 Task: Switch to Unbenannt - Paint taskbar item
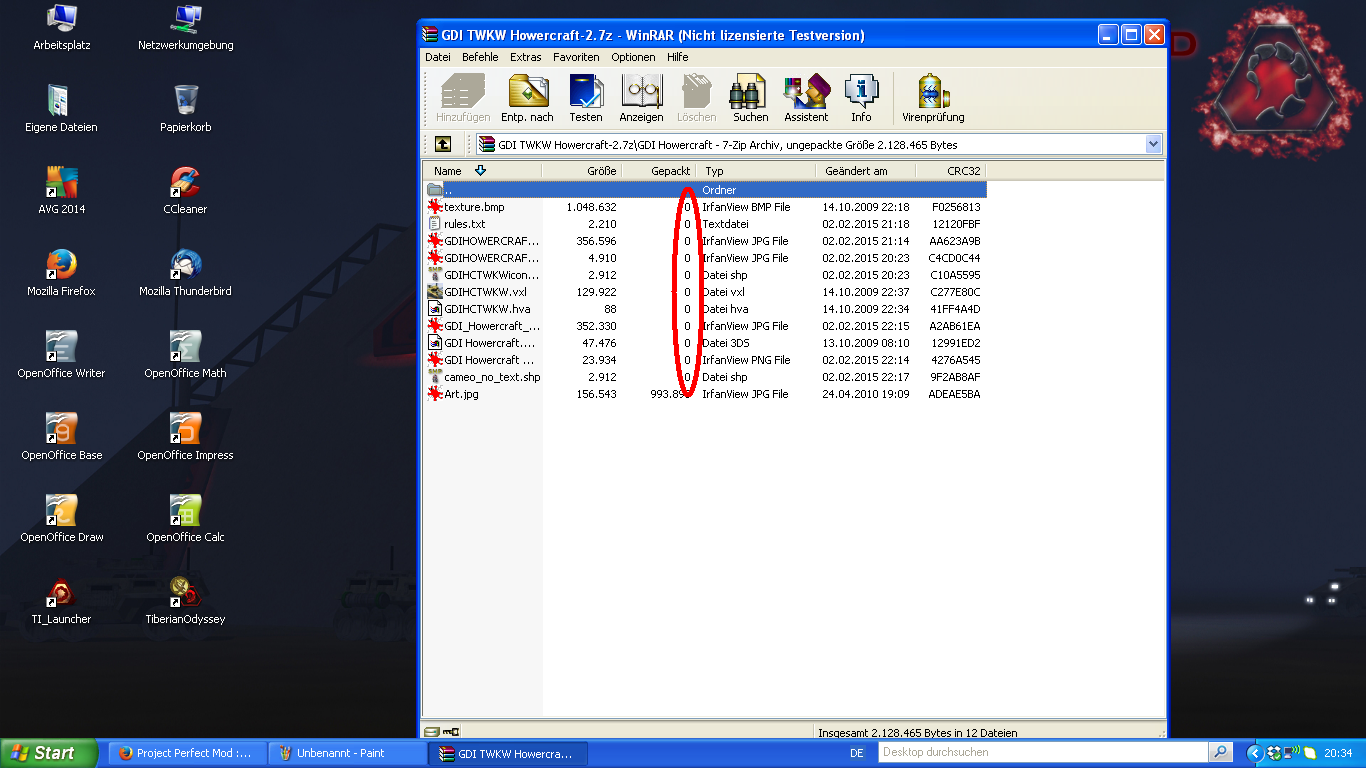tap(348, 753)
